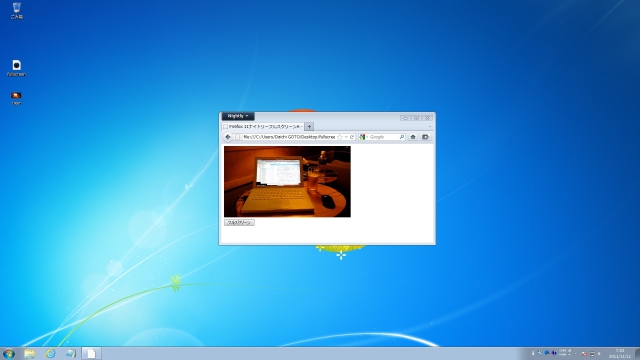The height and width of the screenshot is (360, 640).
Task: Open the bookmarks toolbar button
Action: pos(425,137)
